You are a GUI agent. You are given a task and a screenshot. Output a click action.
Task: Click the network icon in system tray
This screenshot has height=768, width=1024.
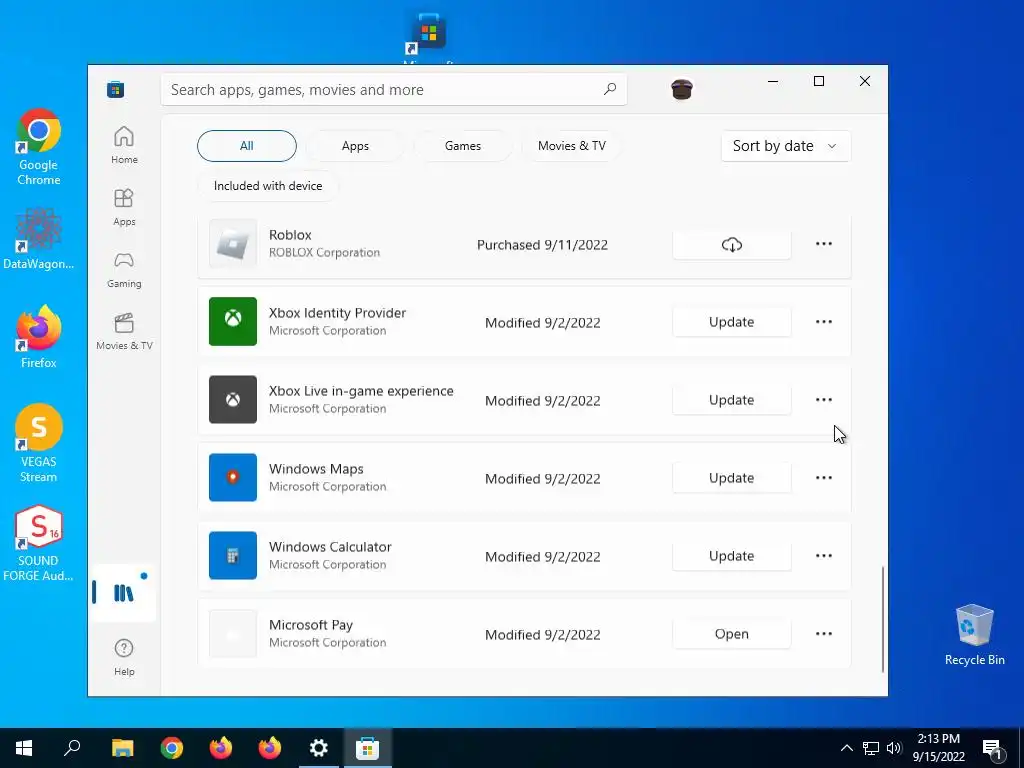click(x=871, y=748)
